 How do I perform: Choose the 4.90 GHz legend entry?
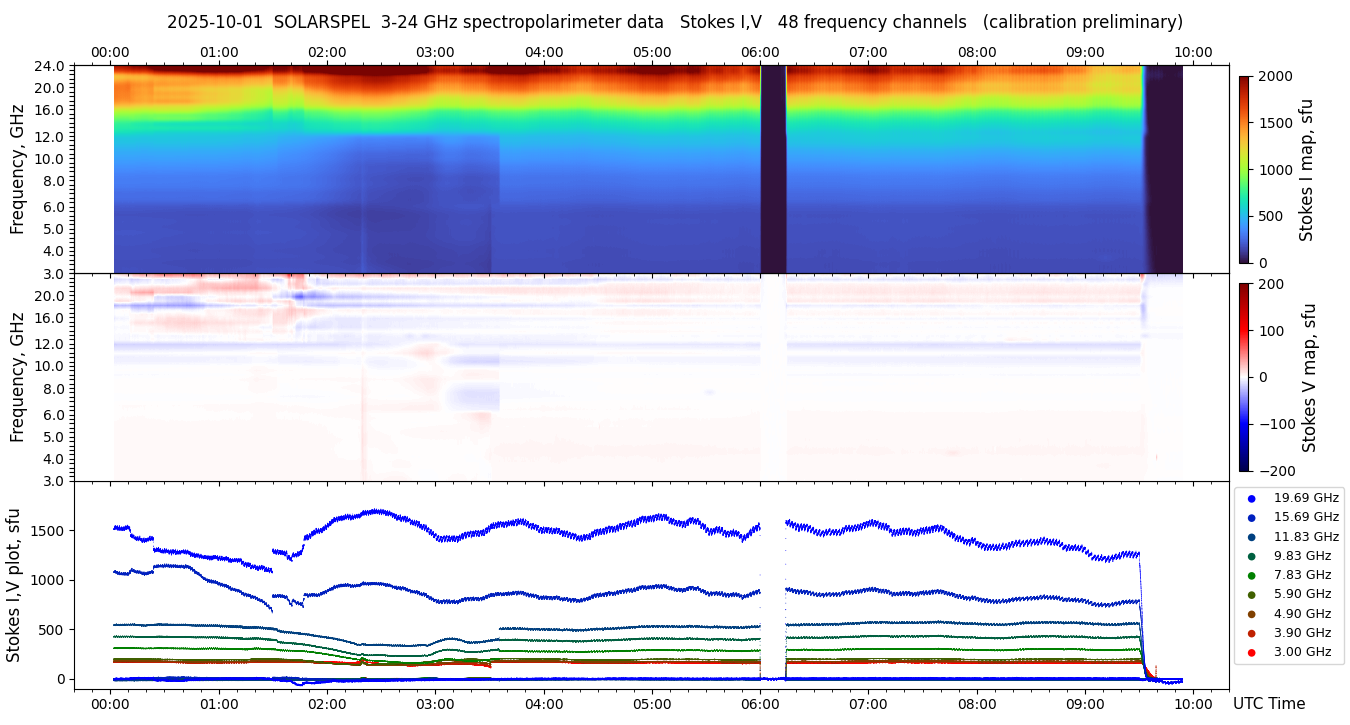(1251, 614)
